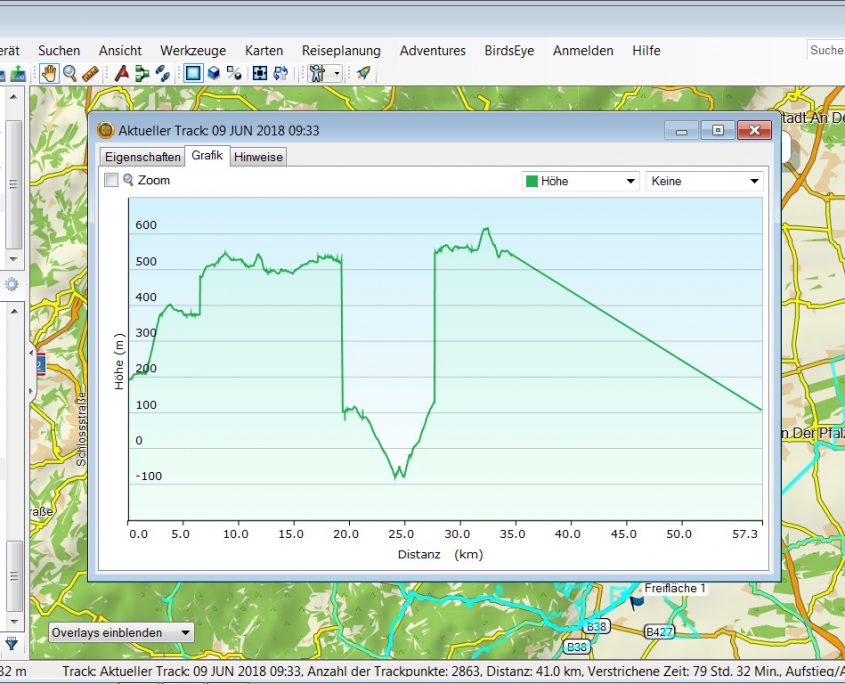Select the ruler measure tool
845x684 pixels.
point(91,73)
